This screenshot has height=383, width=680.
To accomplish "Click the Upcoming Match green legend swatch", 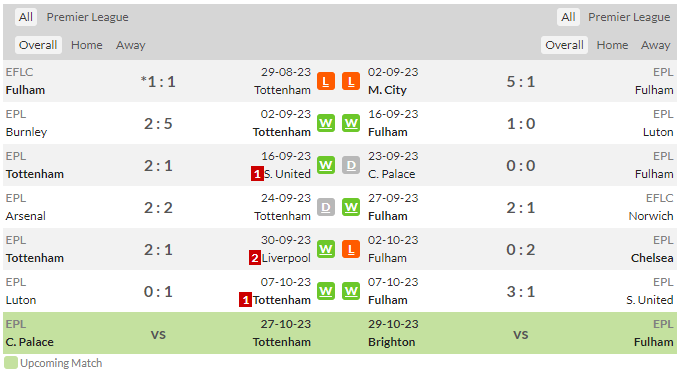I will click(11, 363).
